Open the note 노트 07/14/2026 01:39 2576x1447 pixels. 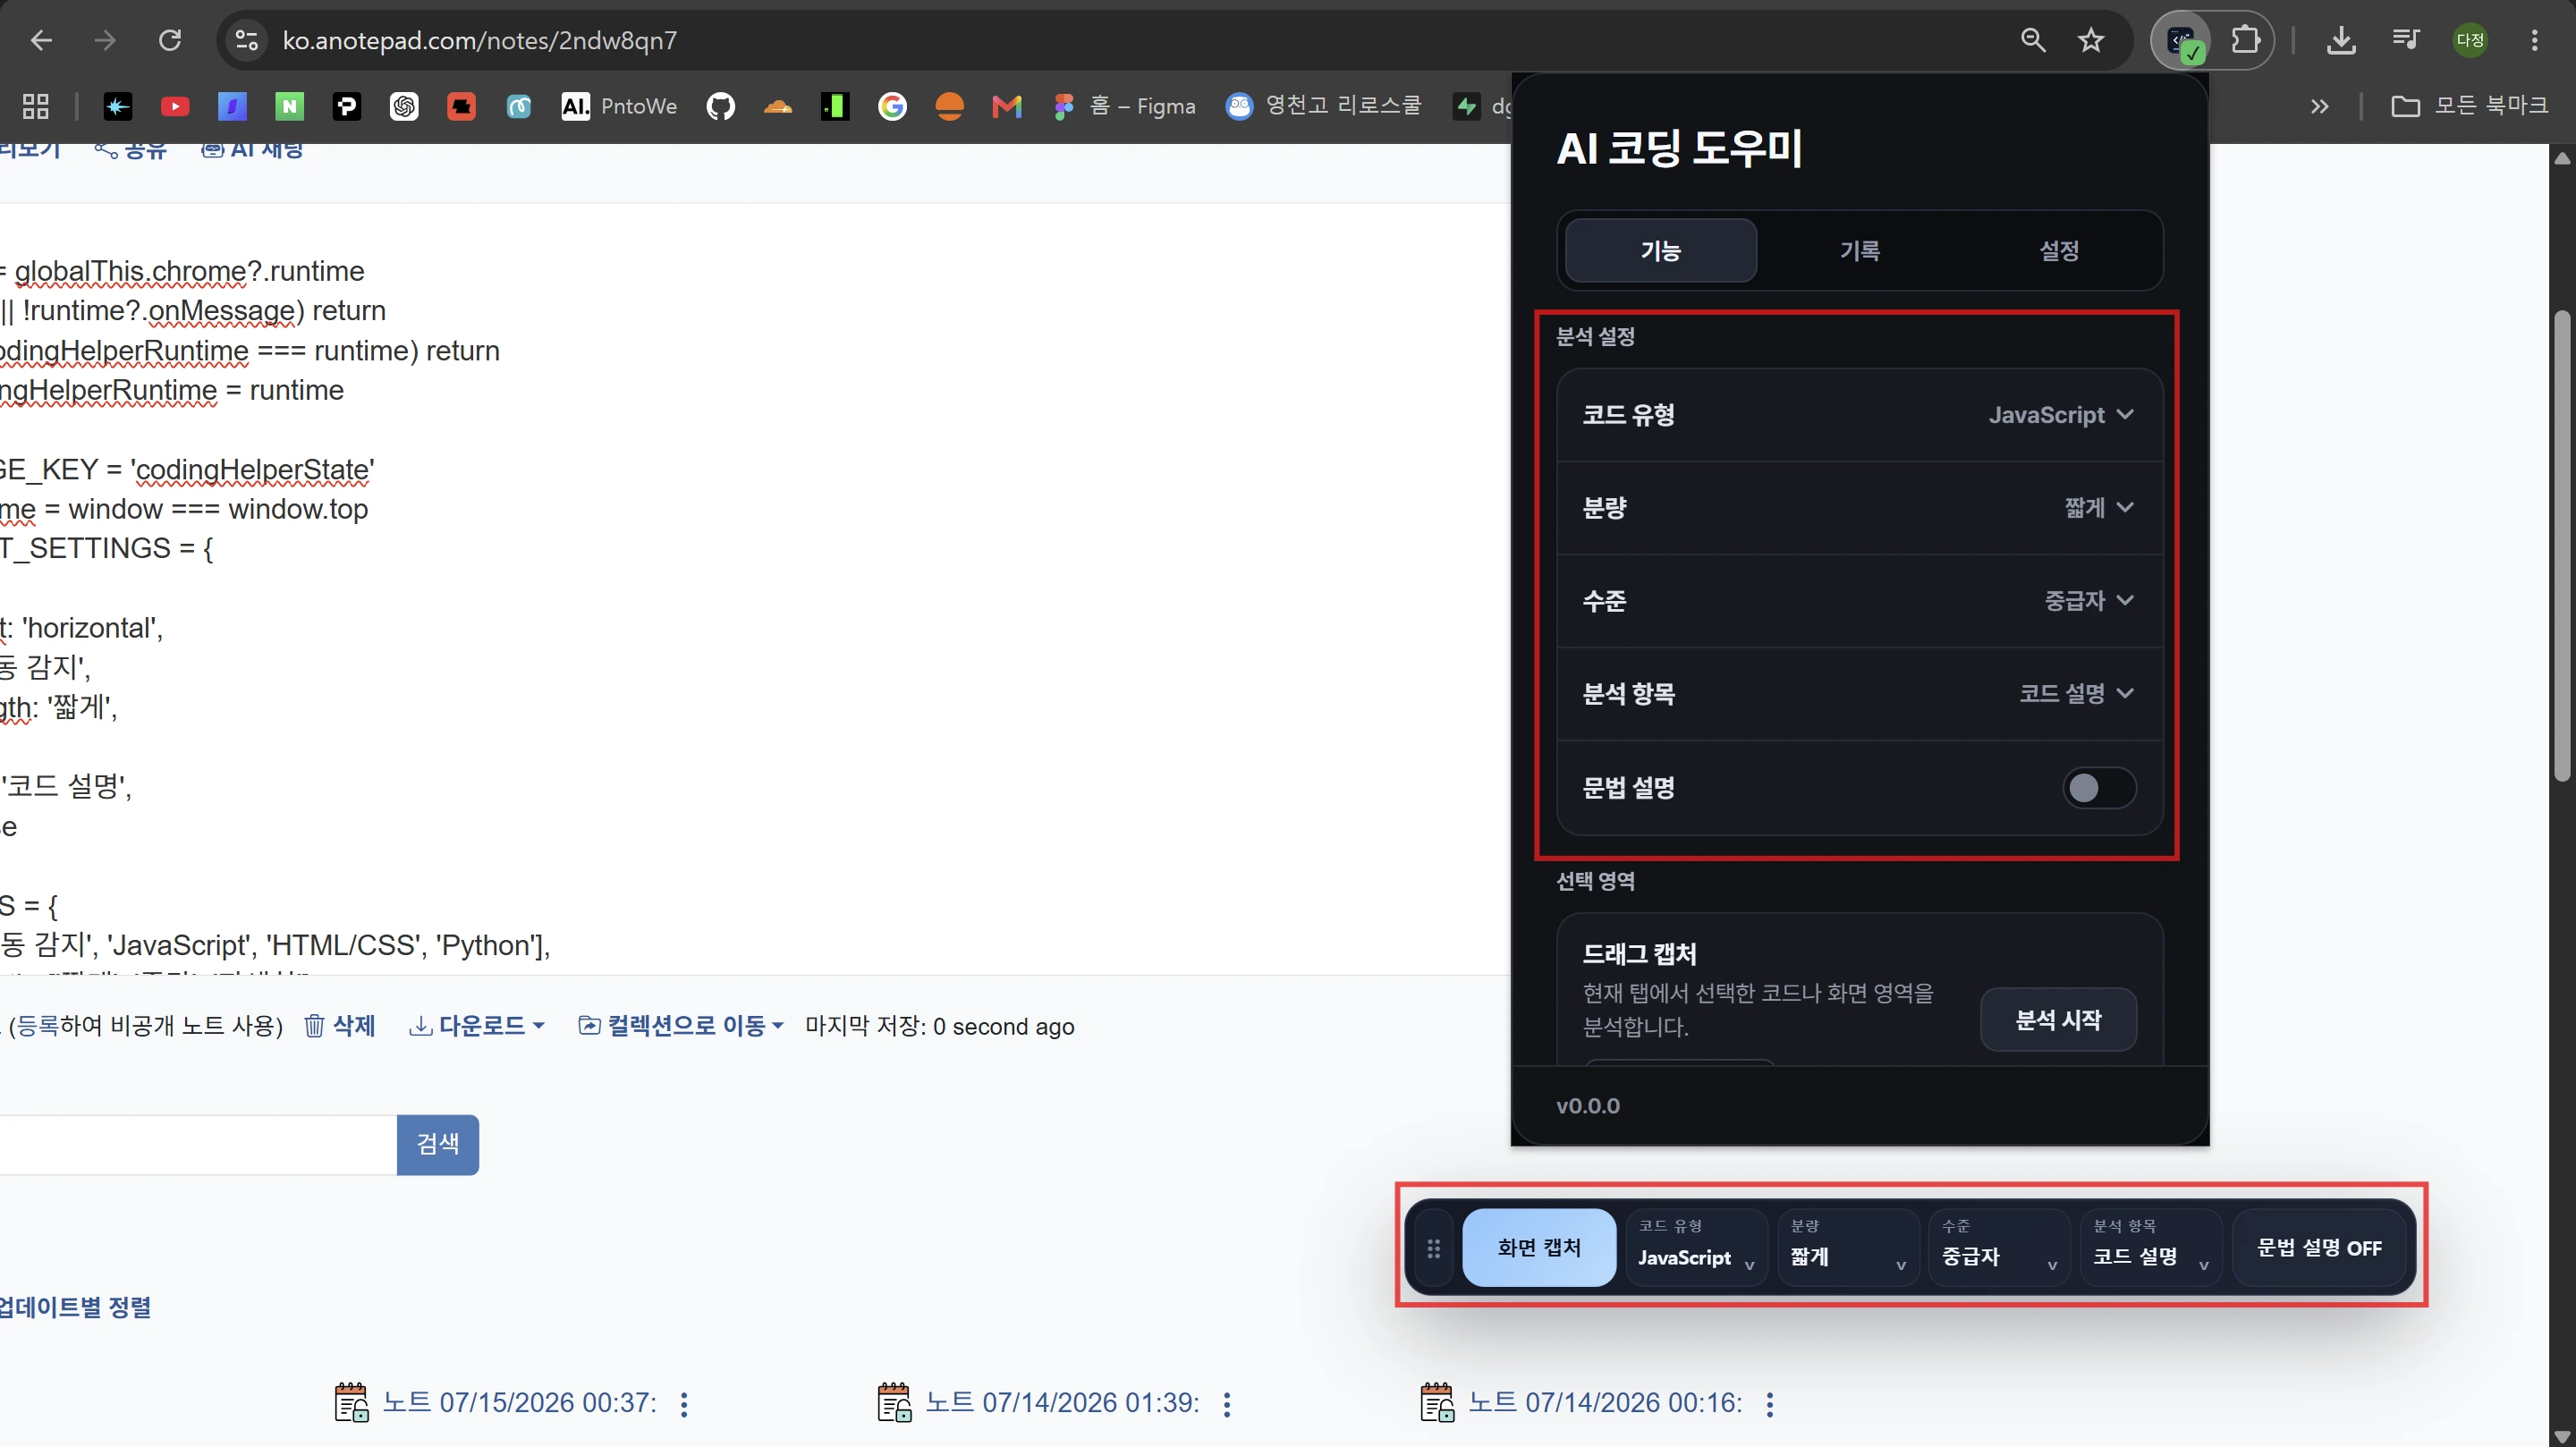1062,1403
